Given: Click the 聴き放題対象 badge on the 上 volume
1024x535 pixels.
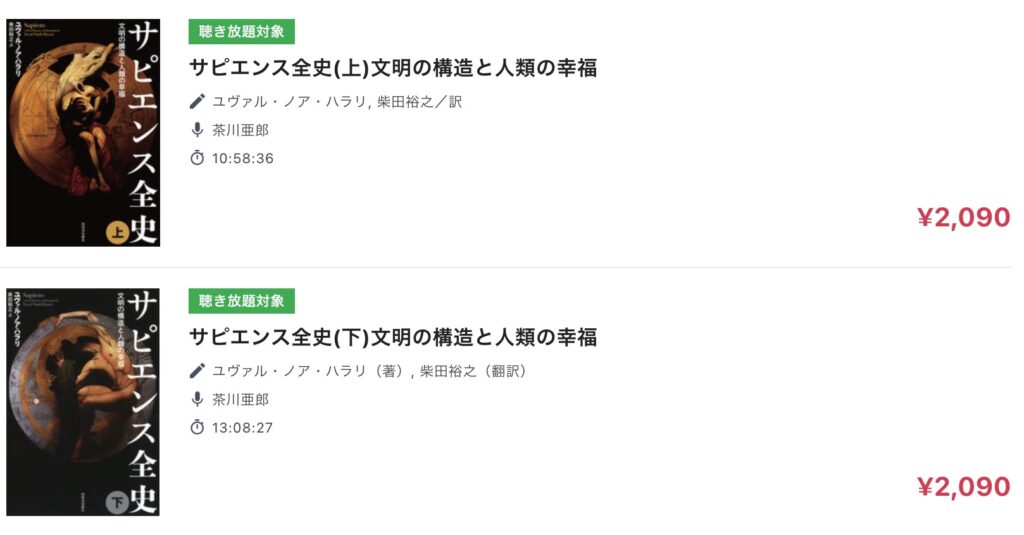Looking at the screenshot, I should pos(242,31).
